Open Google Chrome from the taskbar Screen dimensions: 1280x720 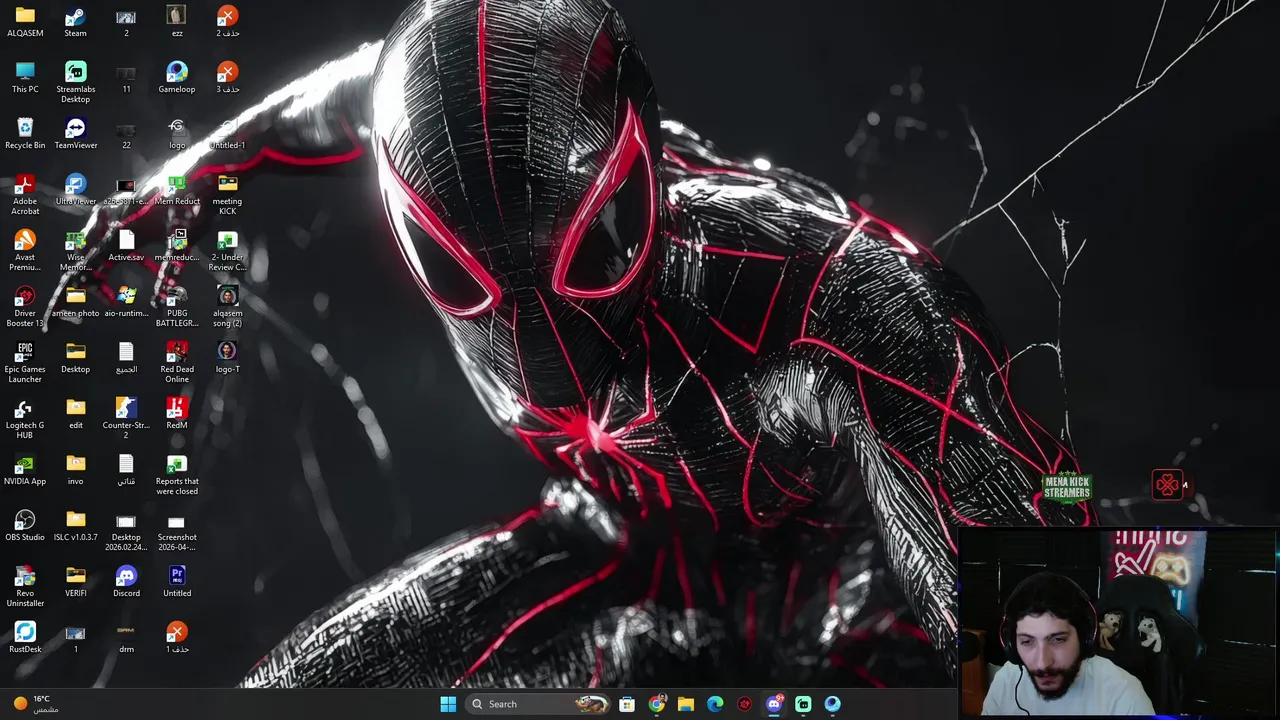click(x=656, y=704)
